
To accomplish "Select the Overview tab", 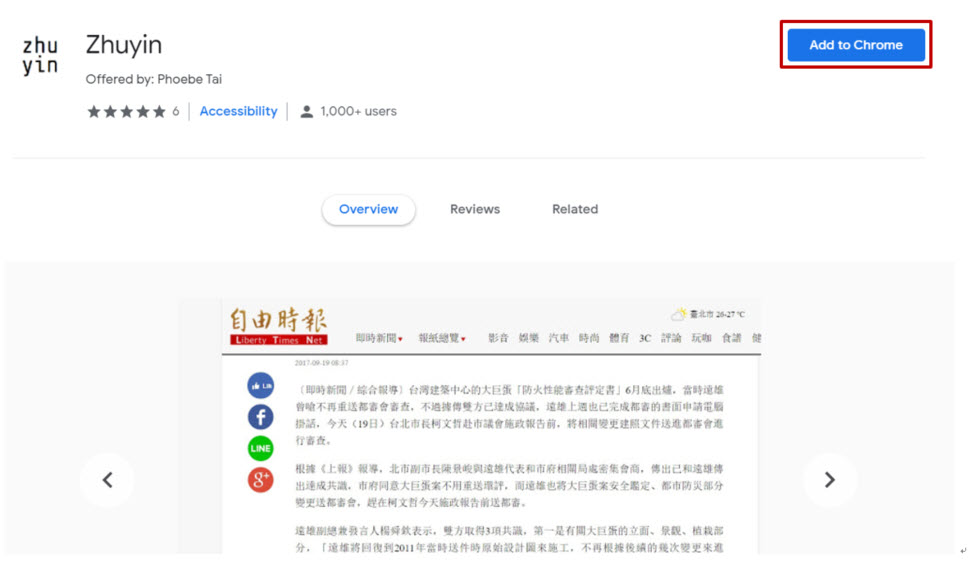I will pyautogui.click(x=368, y=209).
